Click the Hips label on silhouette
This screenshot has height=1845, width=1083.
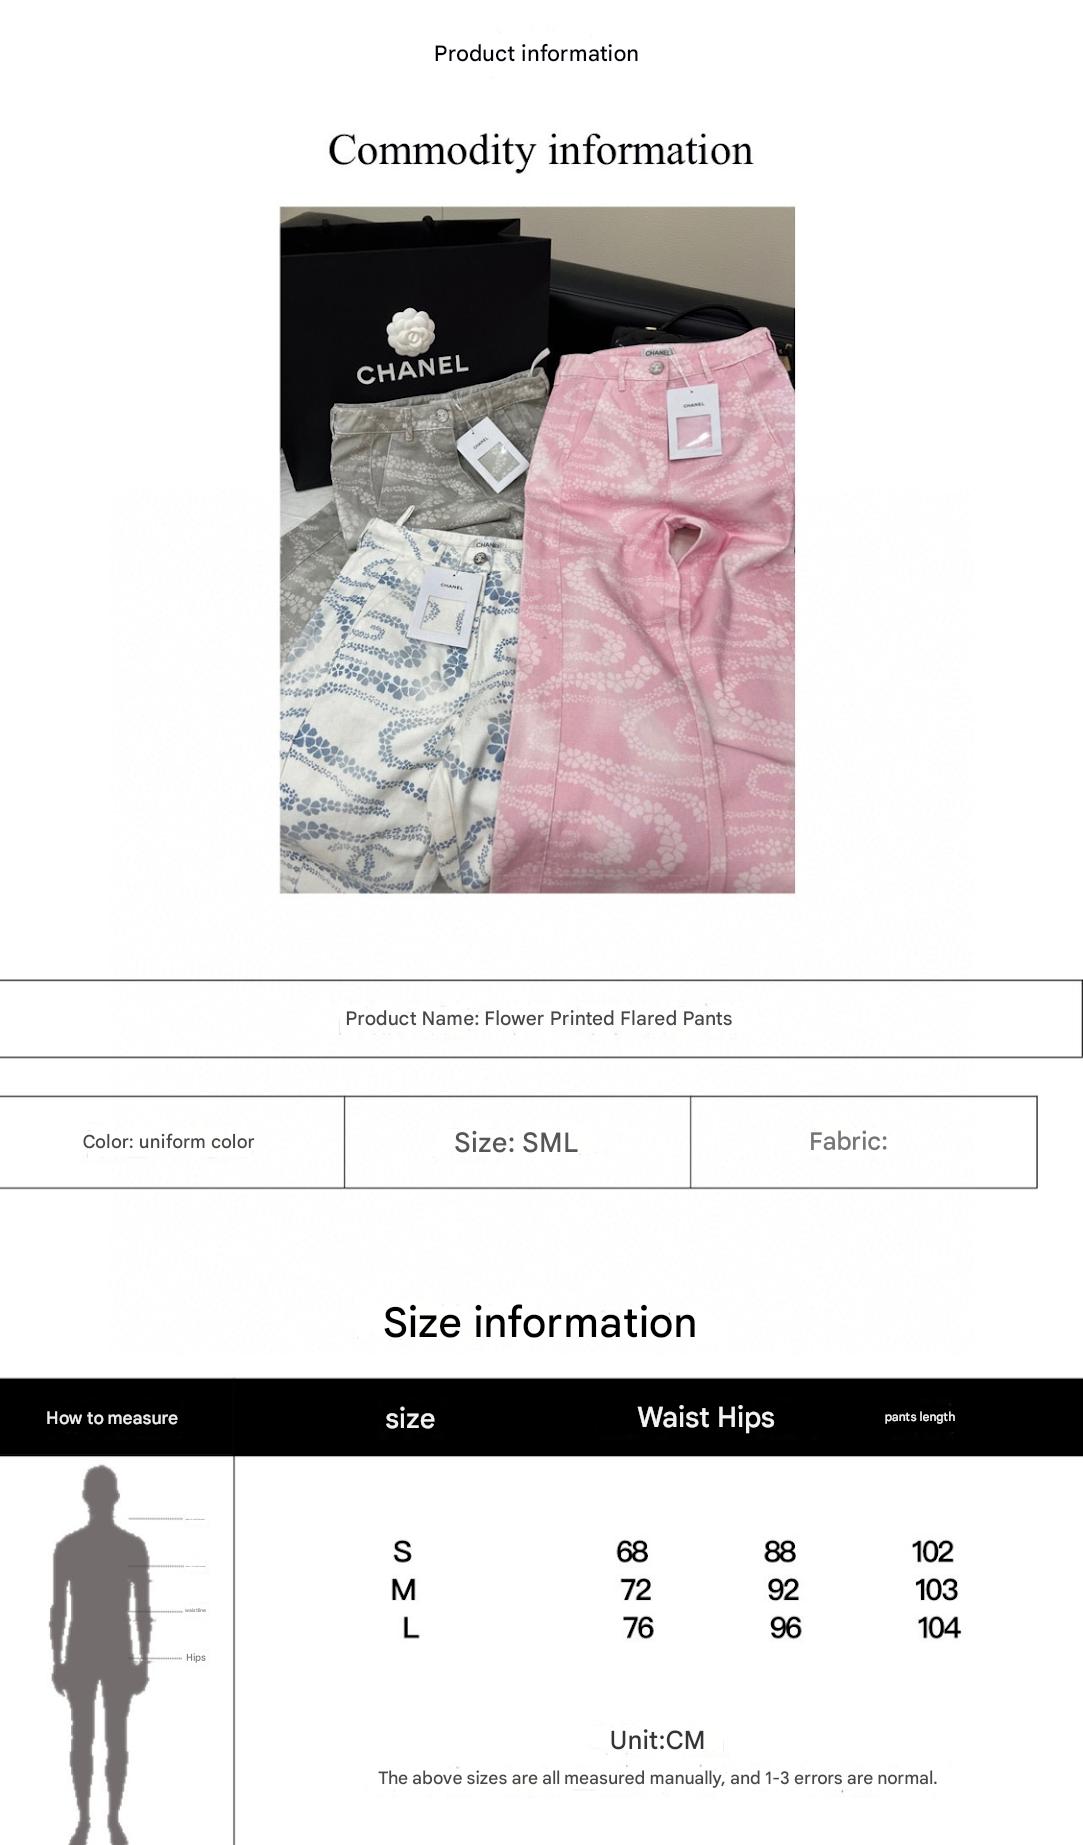coord(195,1657)
